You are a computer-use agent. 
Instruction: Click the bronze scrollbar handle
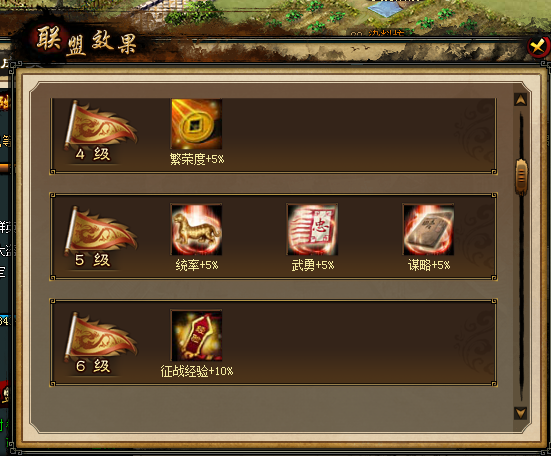[x=521, y=176]
